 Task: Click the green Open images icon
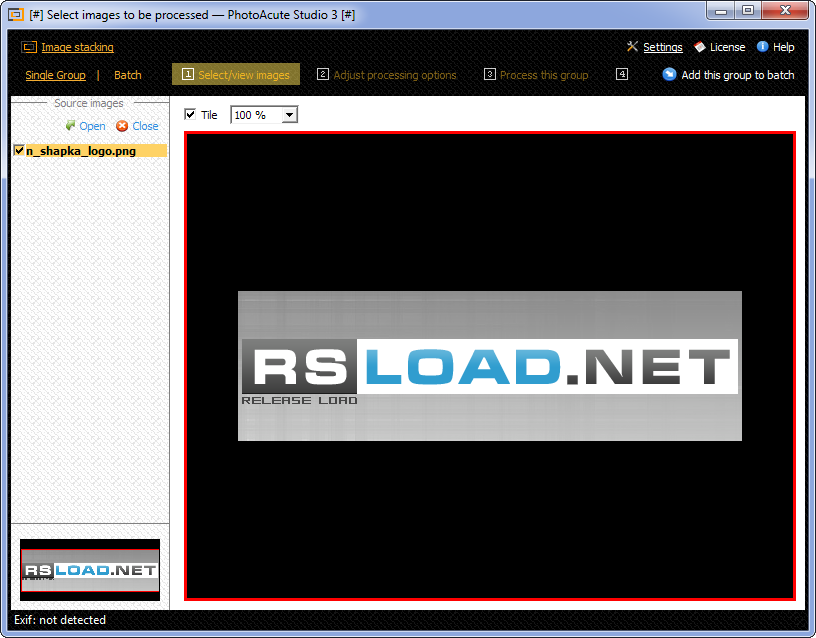tap(70, 125)
